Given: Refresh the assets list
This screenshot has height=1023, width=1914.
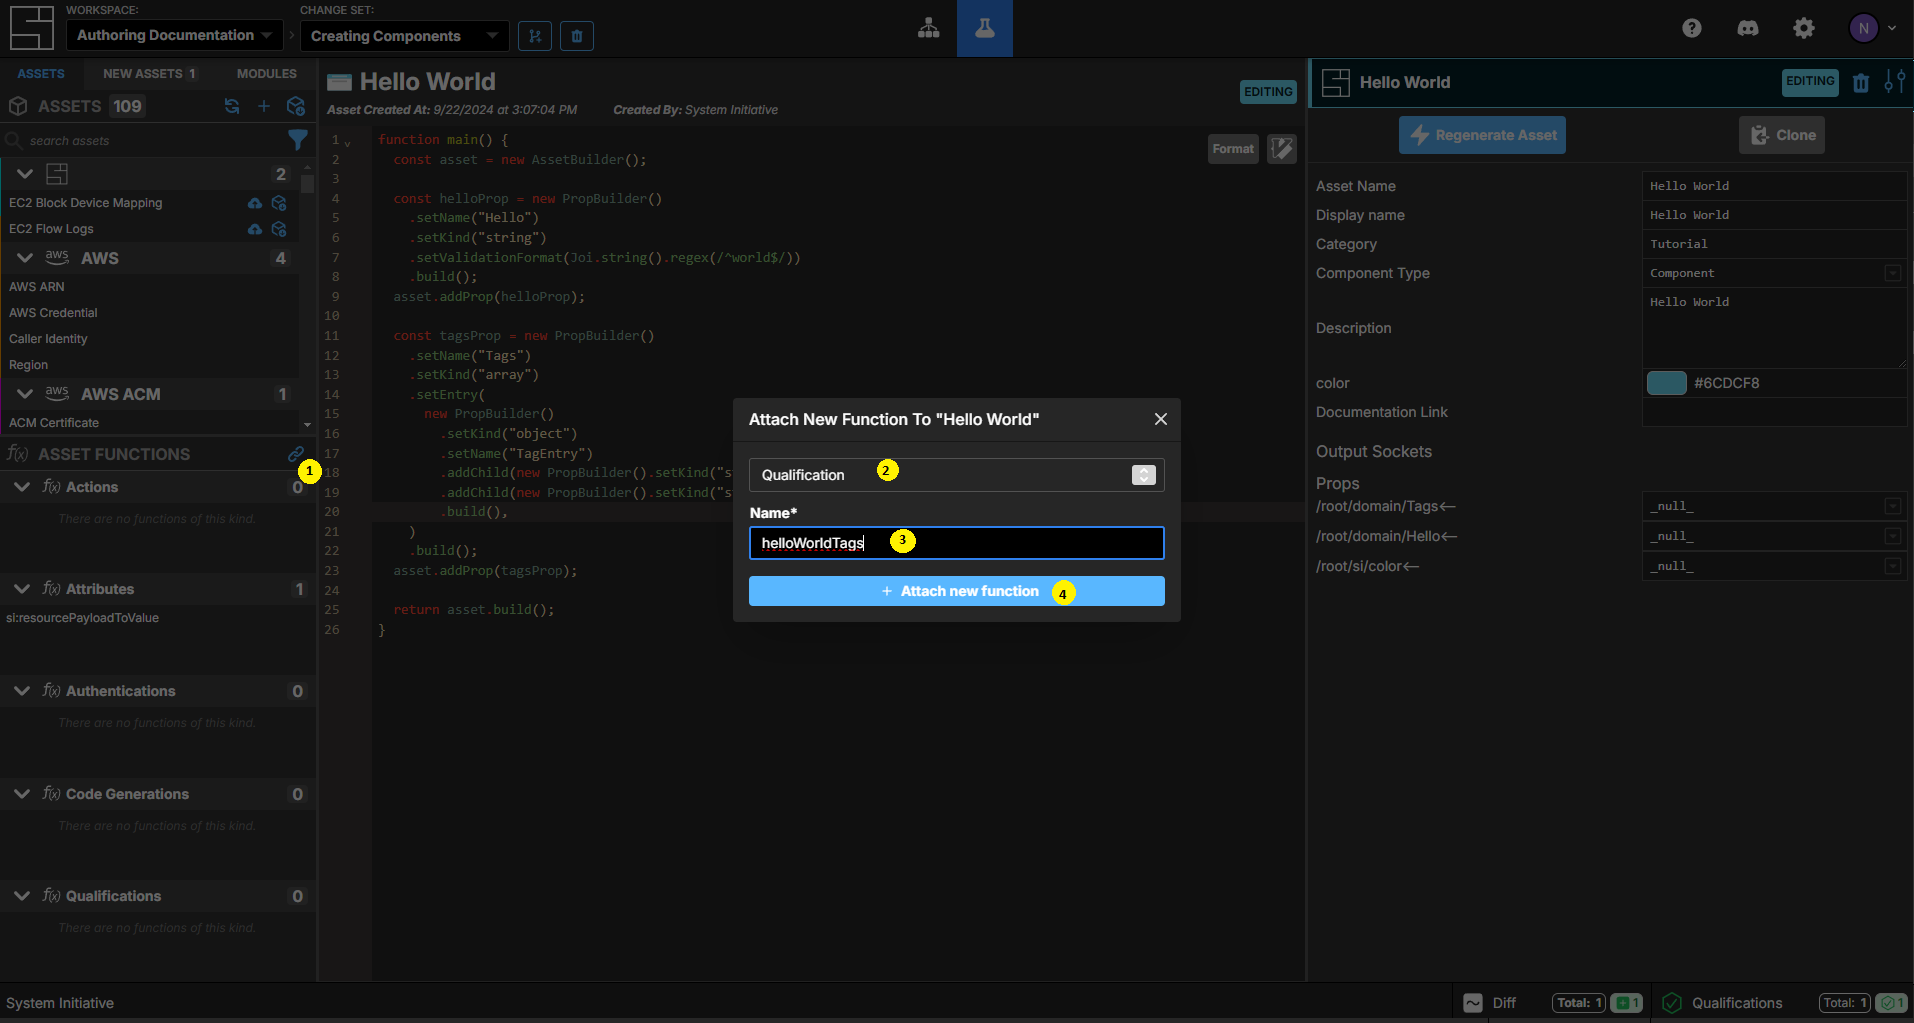Looking at the screenshot, I should pos(232,106).
